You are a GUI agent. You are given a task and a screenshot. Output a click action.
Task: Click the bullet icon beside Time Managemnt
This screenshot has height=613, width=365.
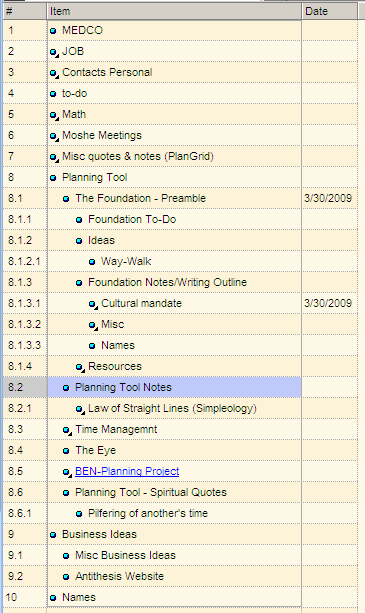click(67, 430)
